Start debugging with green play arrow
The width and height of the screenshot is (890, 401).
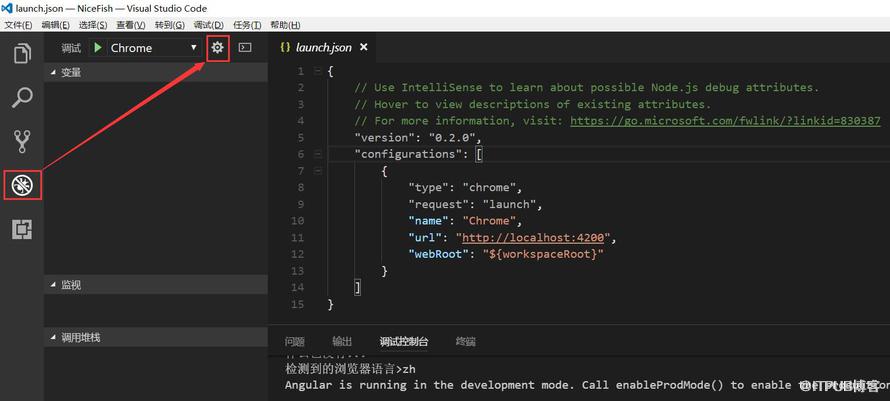coord(98,48)
